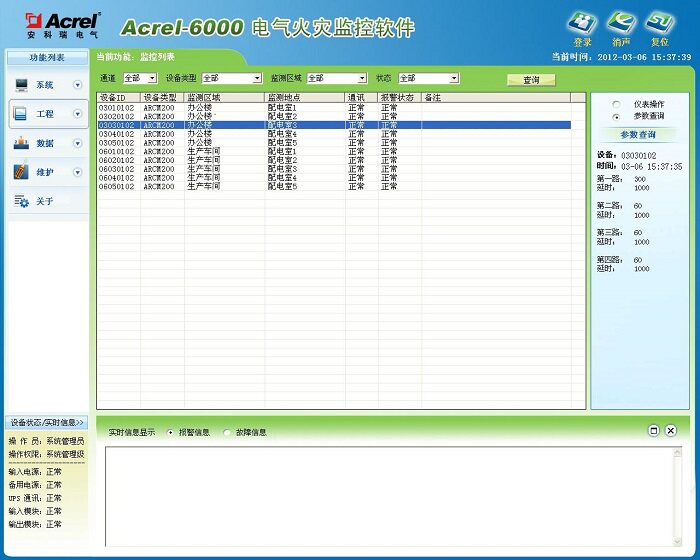The height and width of the screenshot is (560, 700).
Task: Select device row 03040102
Action: [334, 134]
